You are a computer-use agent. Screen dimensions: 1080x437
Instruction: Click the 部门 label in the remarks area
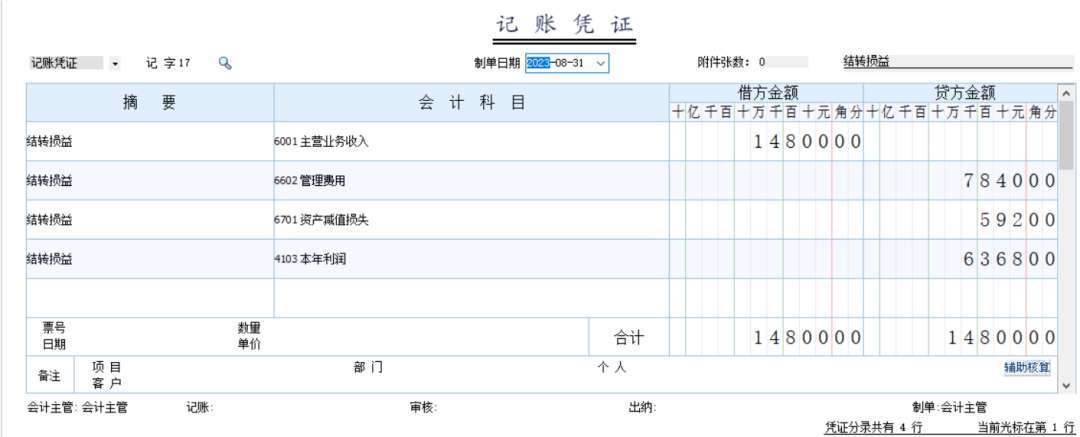tap(367, 367)
